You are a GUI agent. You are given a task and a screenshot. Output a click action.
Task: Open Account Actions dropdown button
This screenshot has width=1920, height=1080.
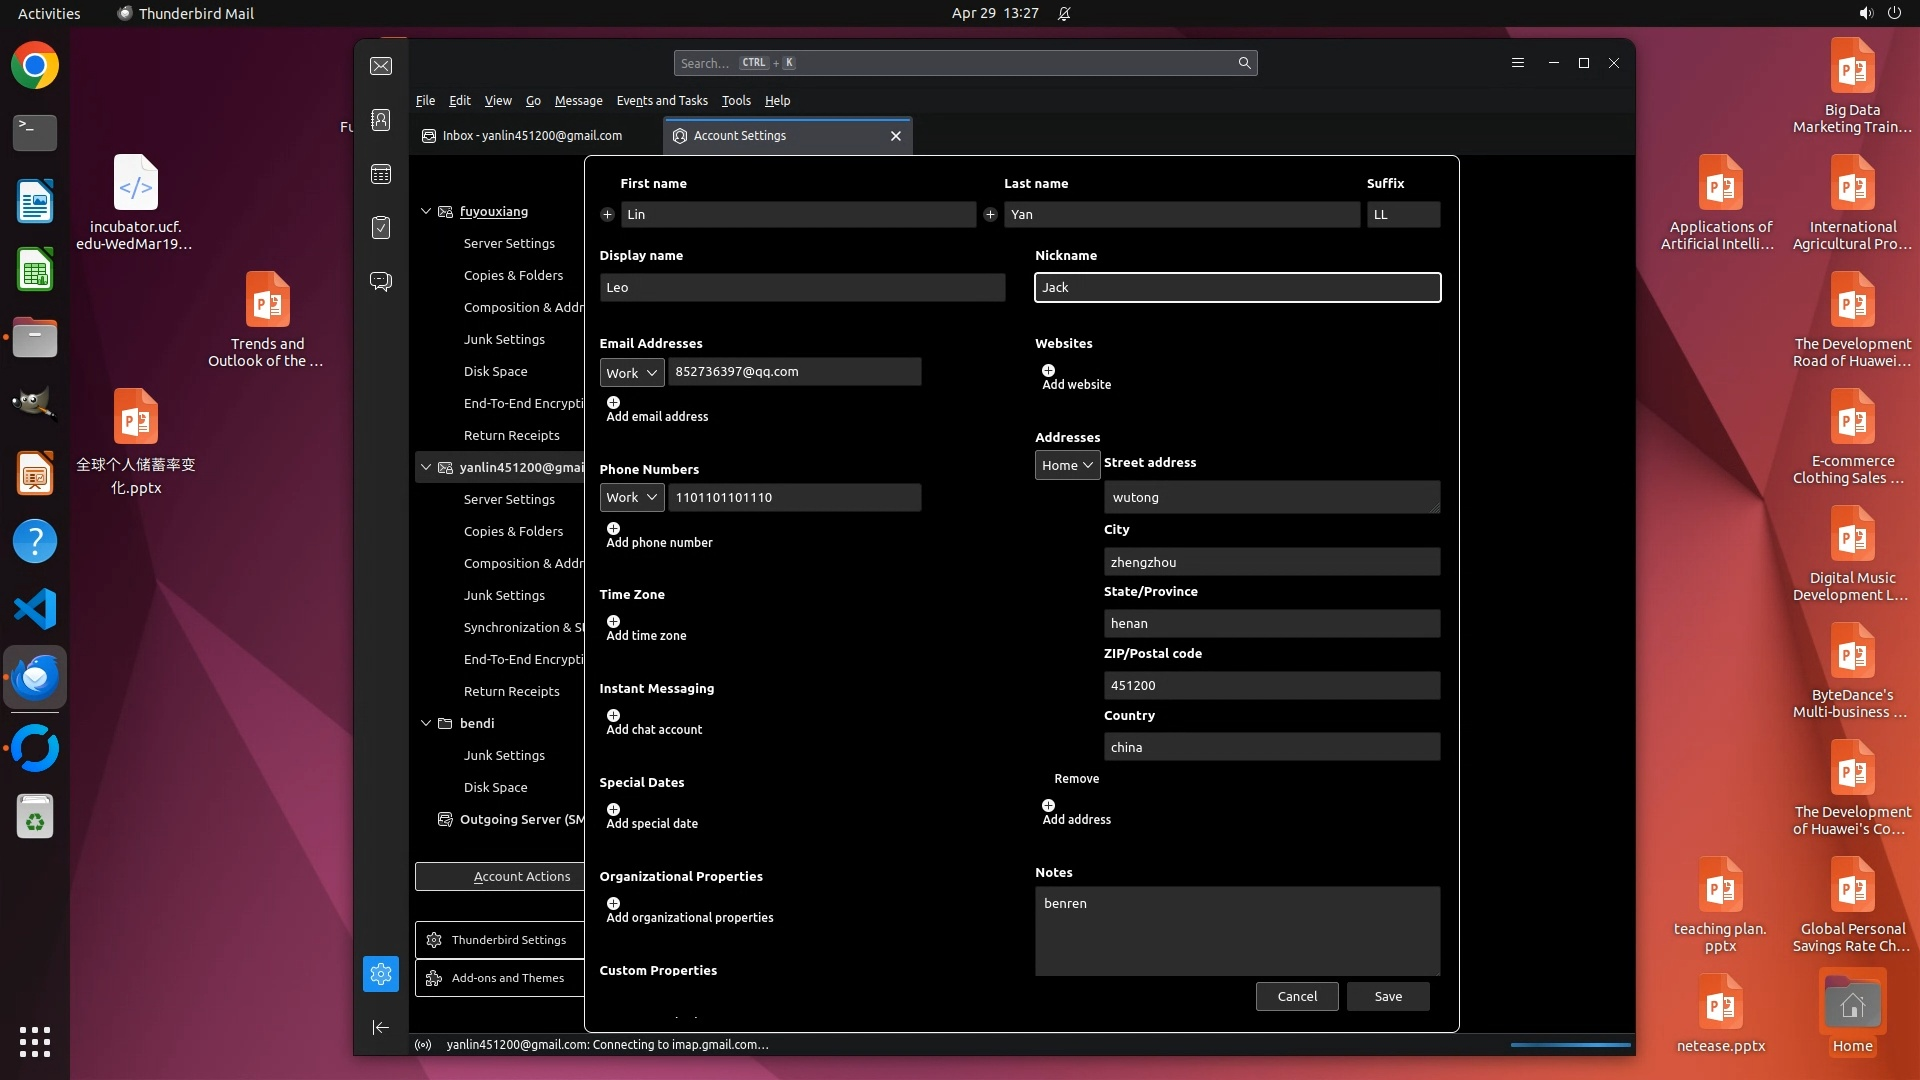coord(500,876)
